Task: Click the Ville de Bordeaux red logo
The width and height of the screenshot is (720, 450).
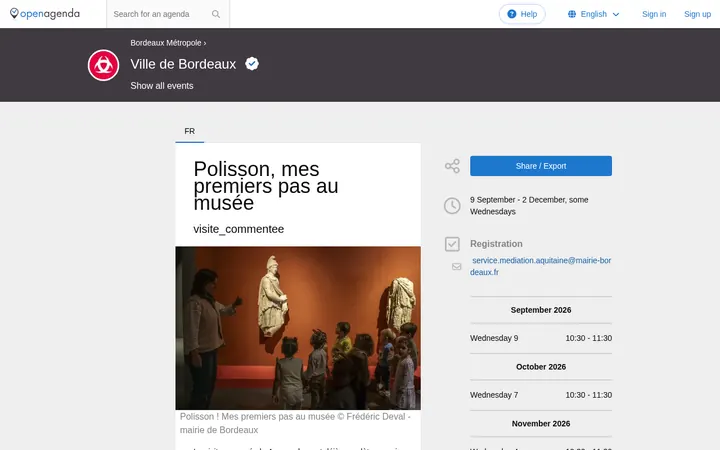Action: click(103, 65)
